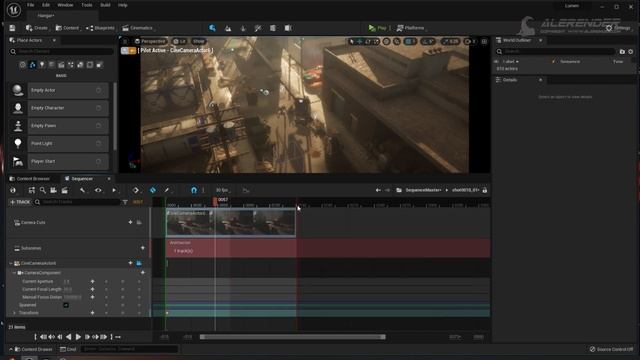Click the Add Track button

20,202
